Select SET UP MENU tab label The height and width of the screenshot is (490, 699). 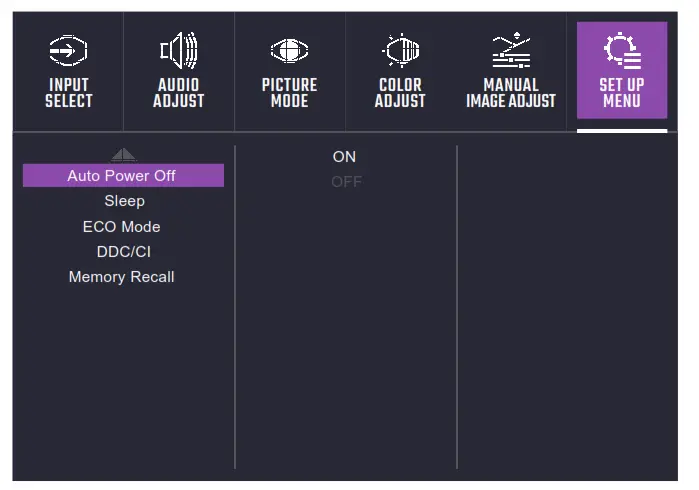(x=622, y=93)
